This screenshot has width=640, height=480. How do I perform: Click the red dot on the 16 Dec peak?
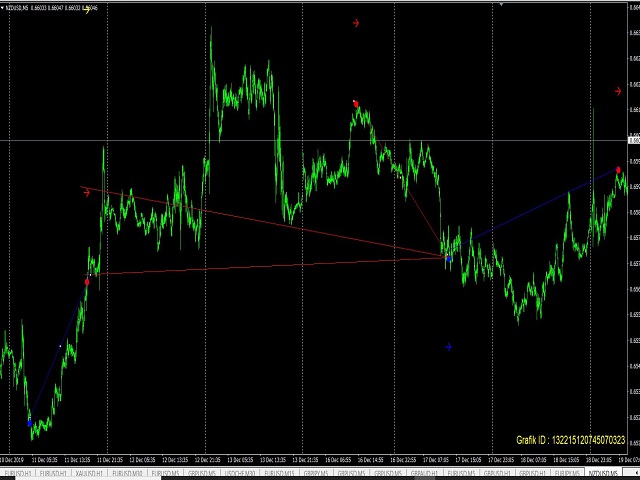(356, 104)
